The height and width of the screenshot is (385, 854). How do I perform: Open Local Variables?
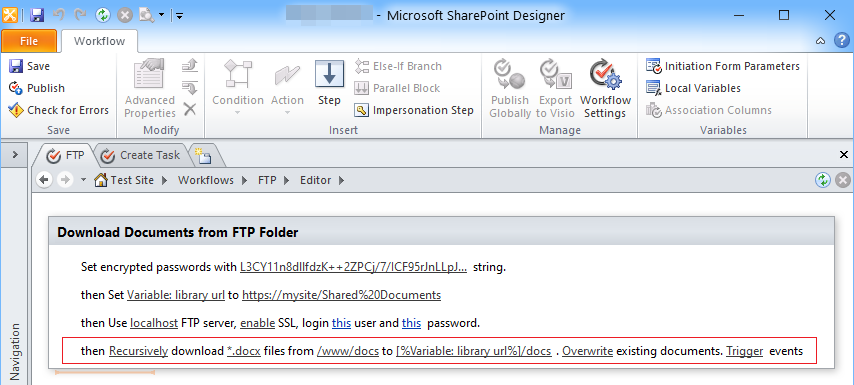pyautogui.click(x=693, y=88)
